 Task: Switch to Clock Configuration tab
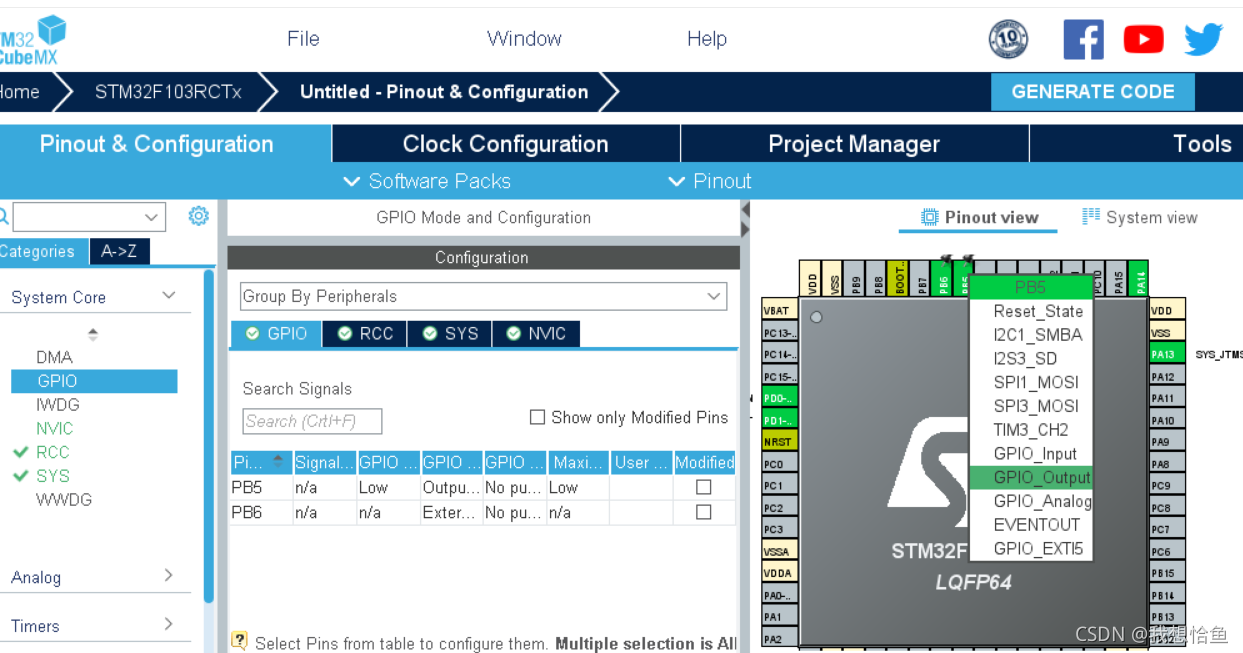point(506,144)
